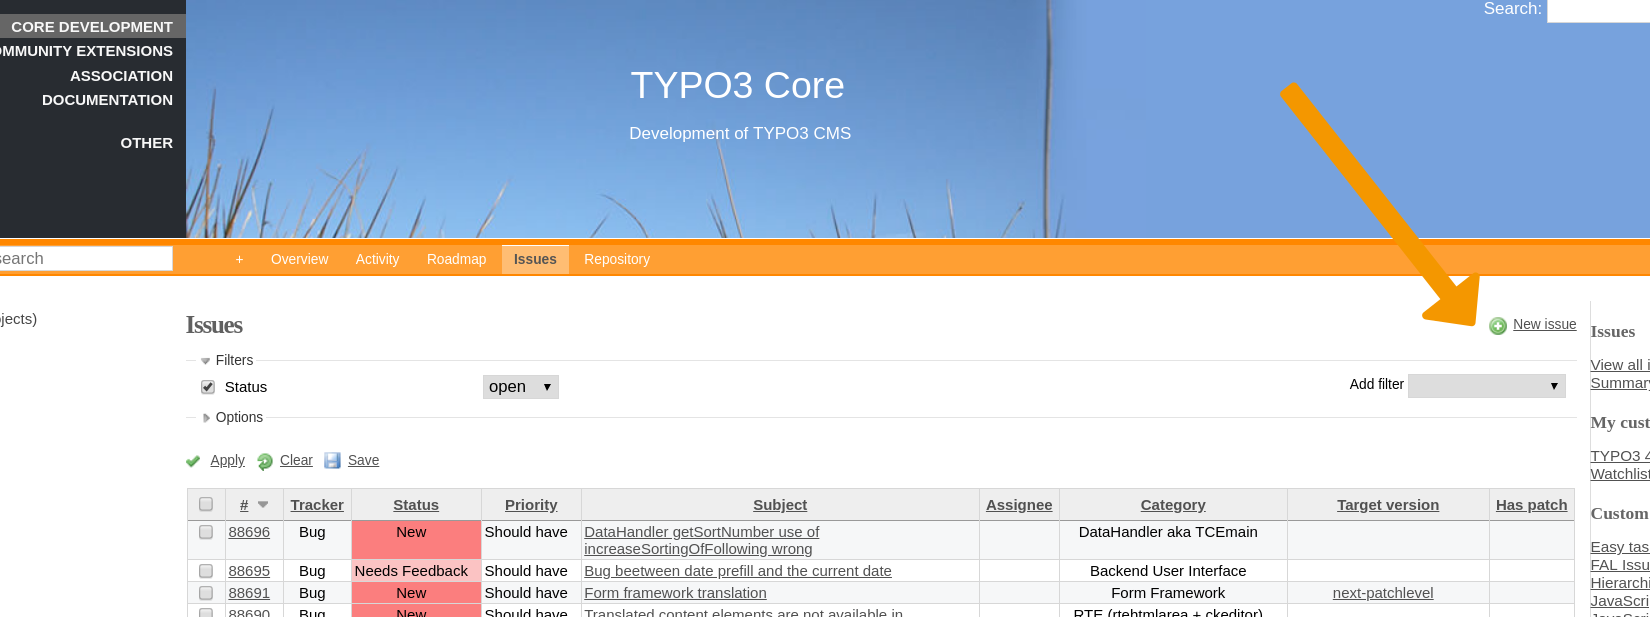Sort by Assignee column header

tap(1019, 505)
